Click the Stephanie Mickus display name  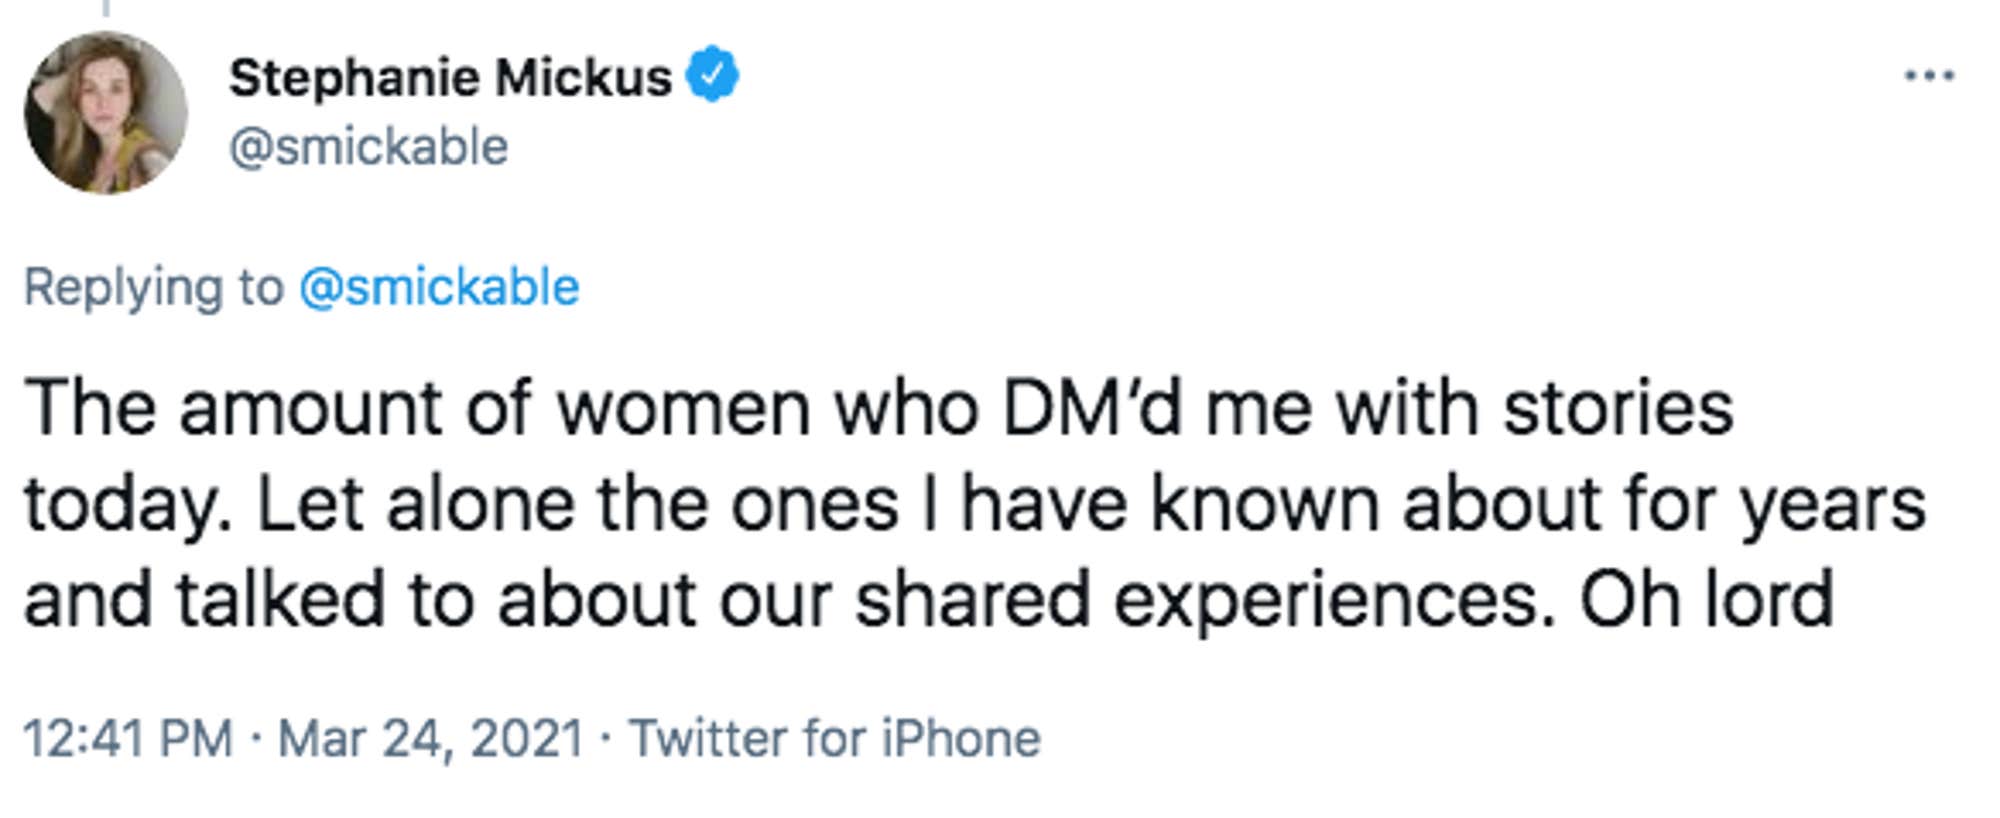coord(450,78)
